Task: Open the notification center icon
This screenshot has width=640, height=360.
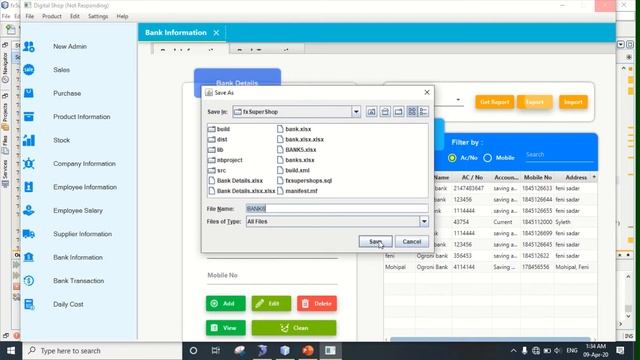Action: pyautogui.click(x=620, y=351)
